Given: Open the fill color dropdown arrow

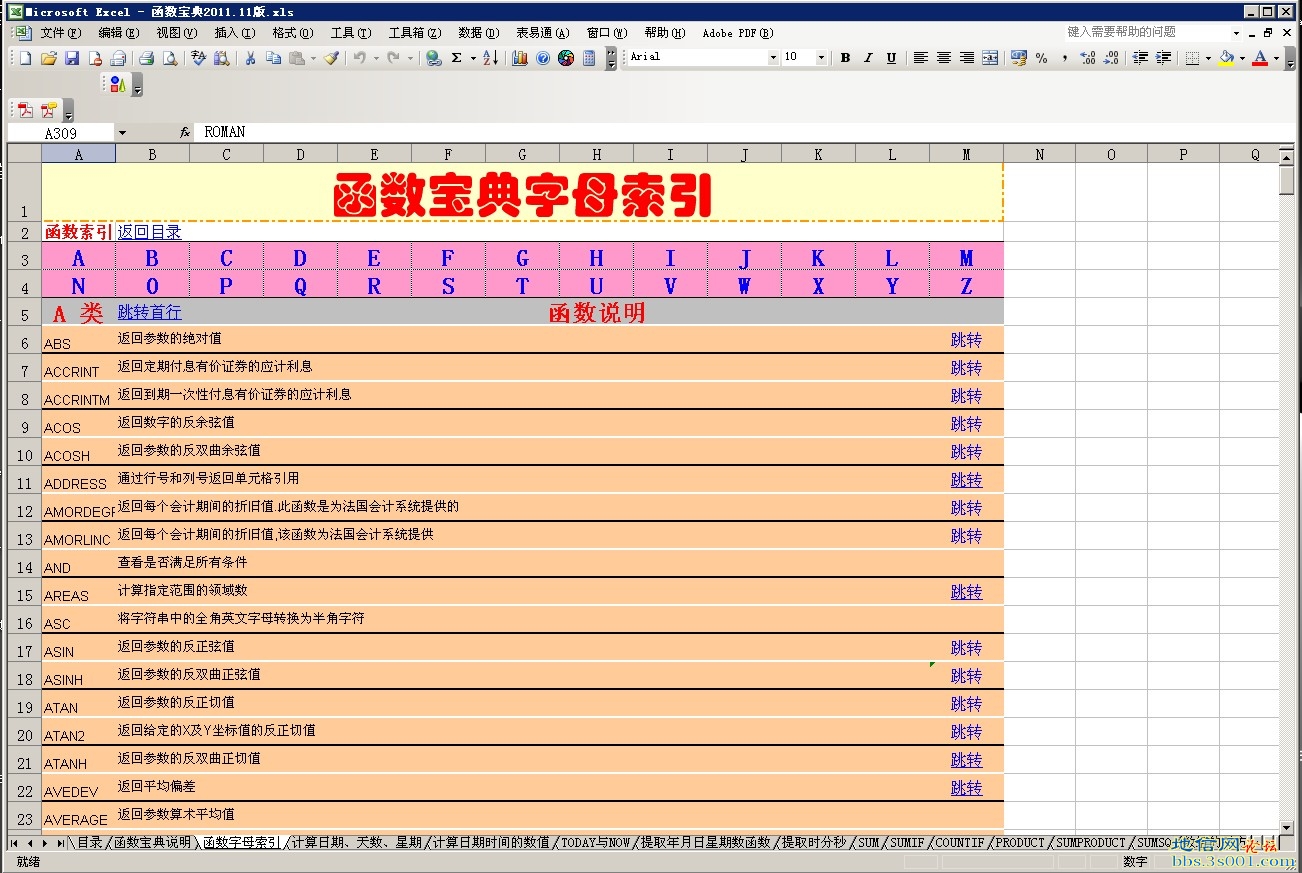Looking at the screenshot, I should [1242, 58].
